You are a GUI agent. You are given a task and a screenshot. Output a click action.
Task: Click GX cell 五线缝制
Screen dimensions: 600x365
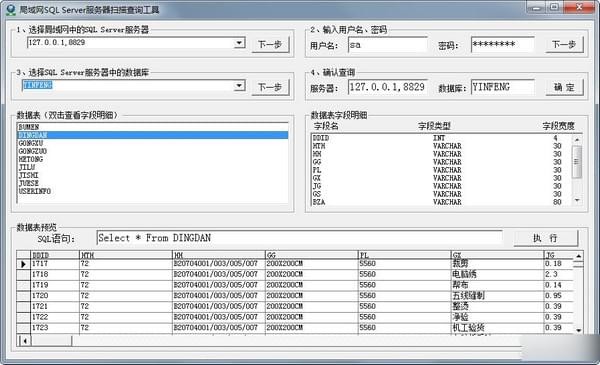497,296
